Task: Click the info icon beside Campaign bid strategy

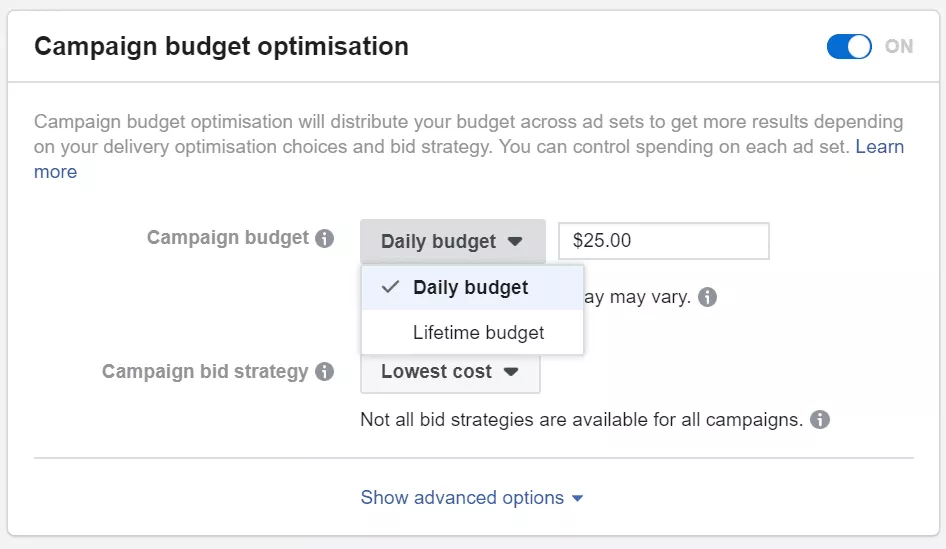Action: pyautogui.click(x=324, y=372)
